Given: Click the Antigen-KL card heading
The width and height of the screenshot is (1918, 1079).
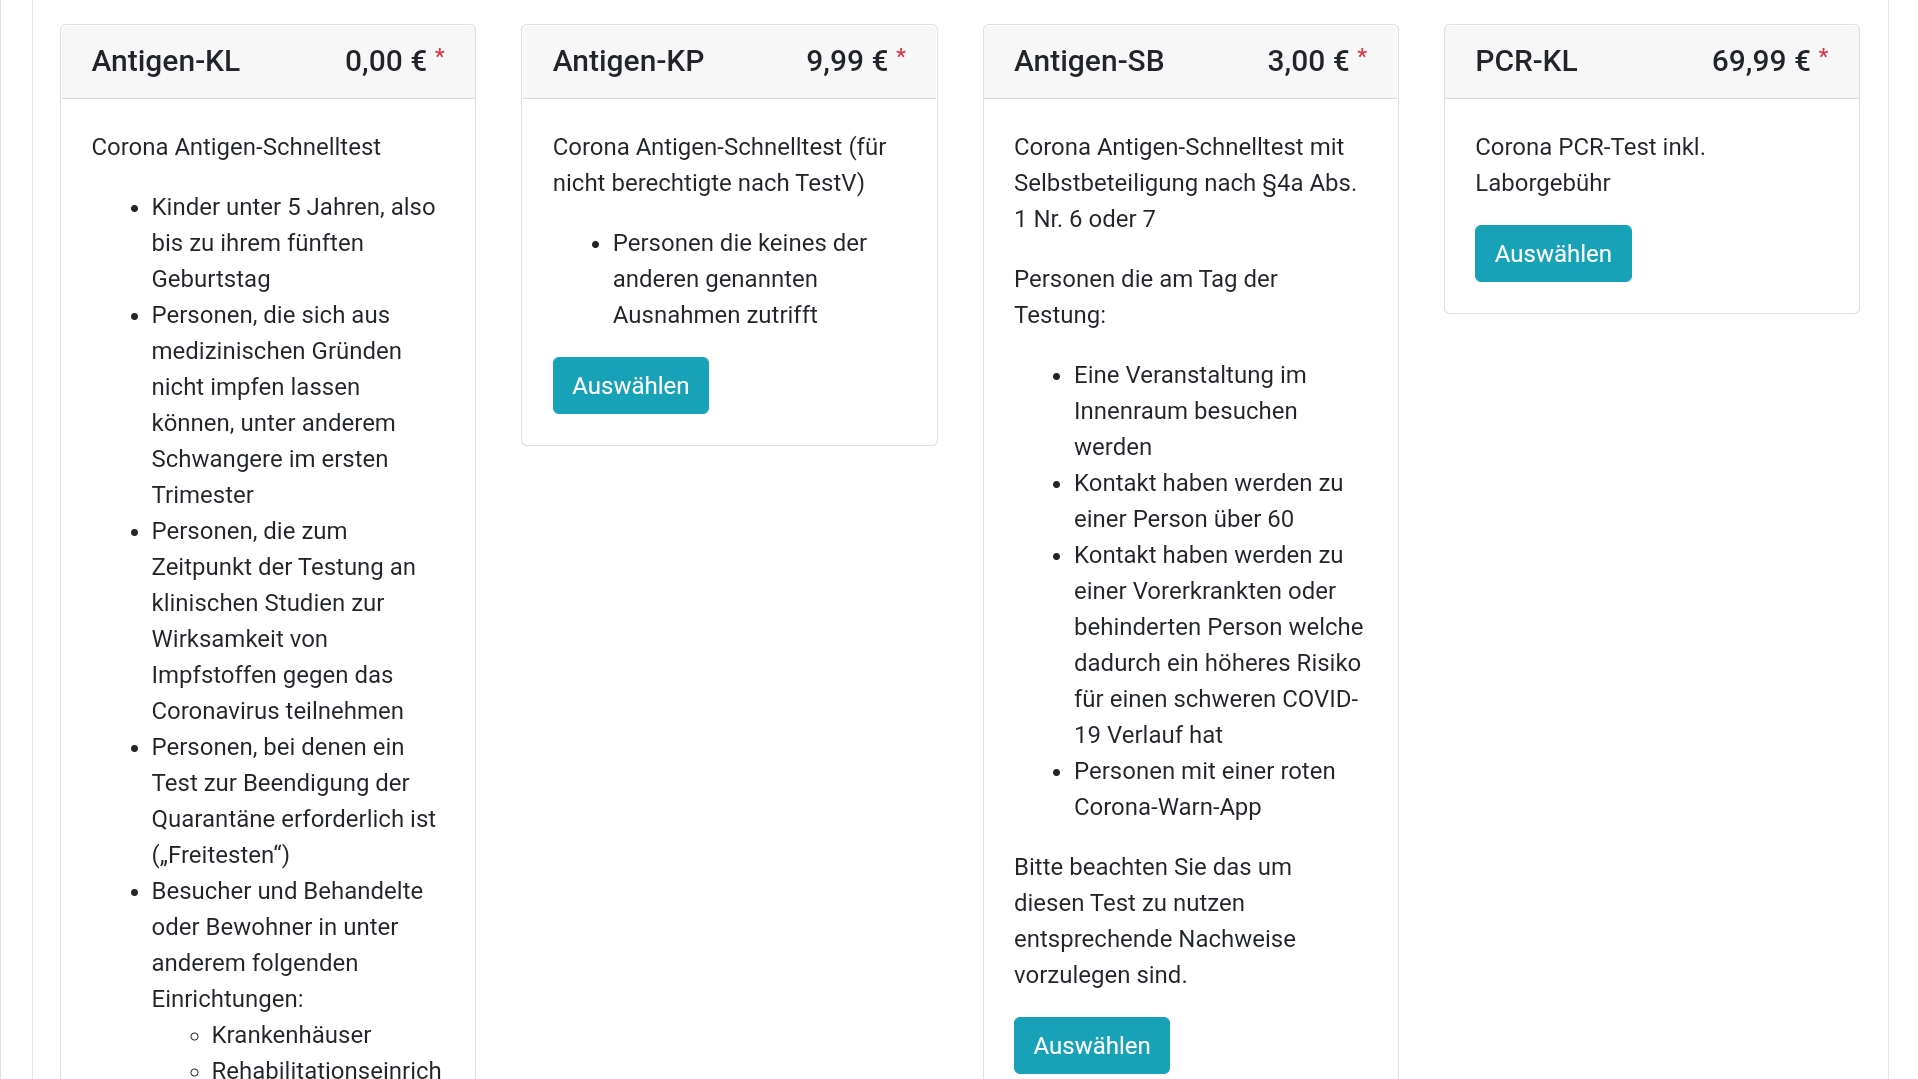Looking at the screenshot, I should [x=166, y=61].
